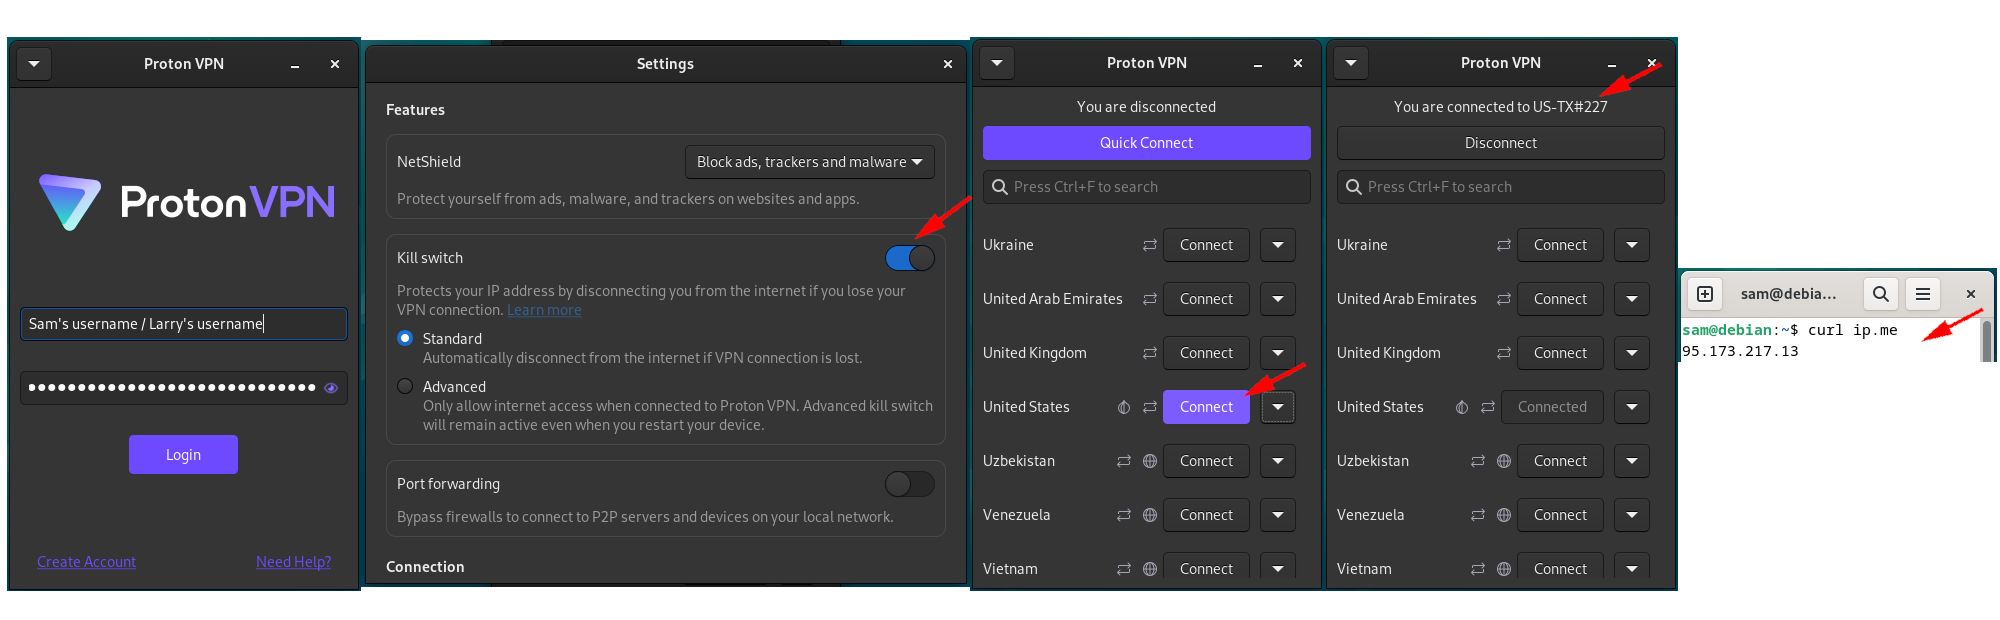Click the terminal scrollbar
The height and width of the screenshot is (620, 2000).
click(1986, 340)
